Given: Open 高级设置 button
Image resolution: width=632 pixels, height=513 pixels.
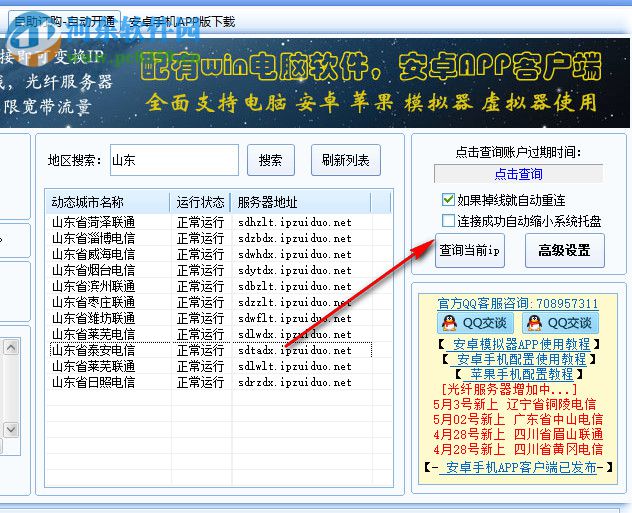Looking at the screenshot, I should pos(564,250).
